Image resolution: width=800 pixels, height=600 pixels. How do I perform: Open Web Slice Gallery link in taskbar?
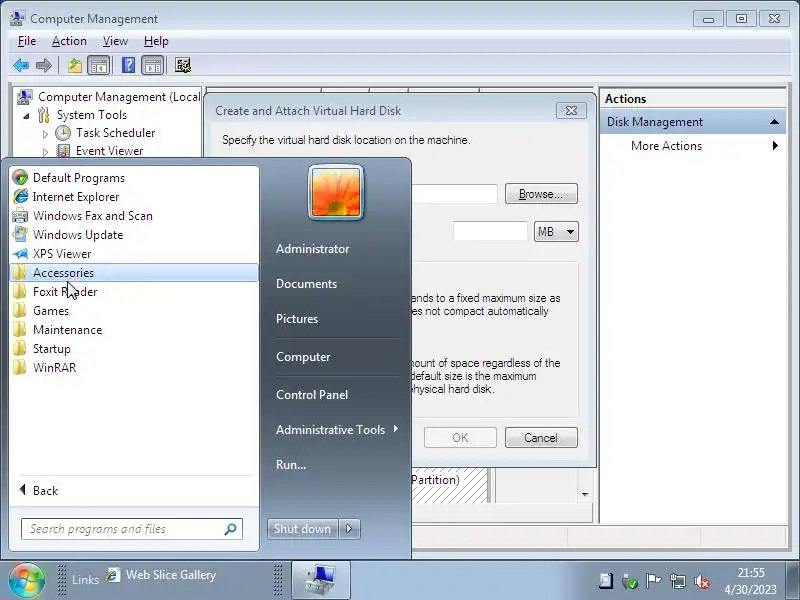(x=161, y=575)
